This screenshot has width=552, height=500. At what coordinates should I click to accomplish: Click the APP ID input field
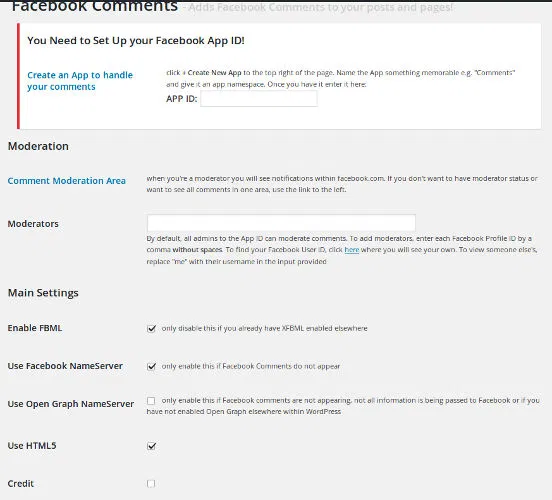pos(259,99)
